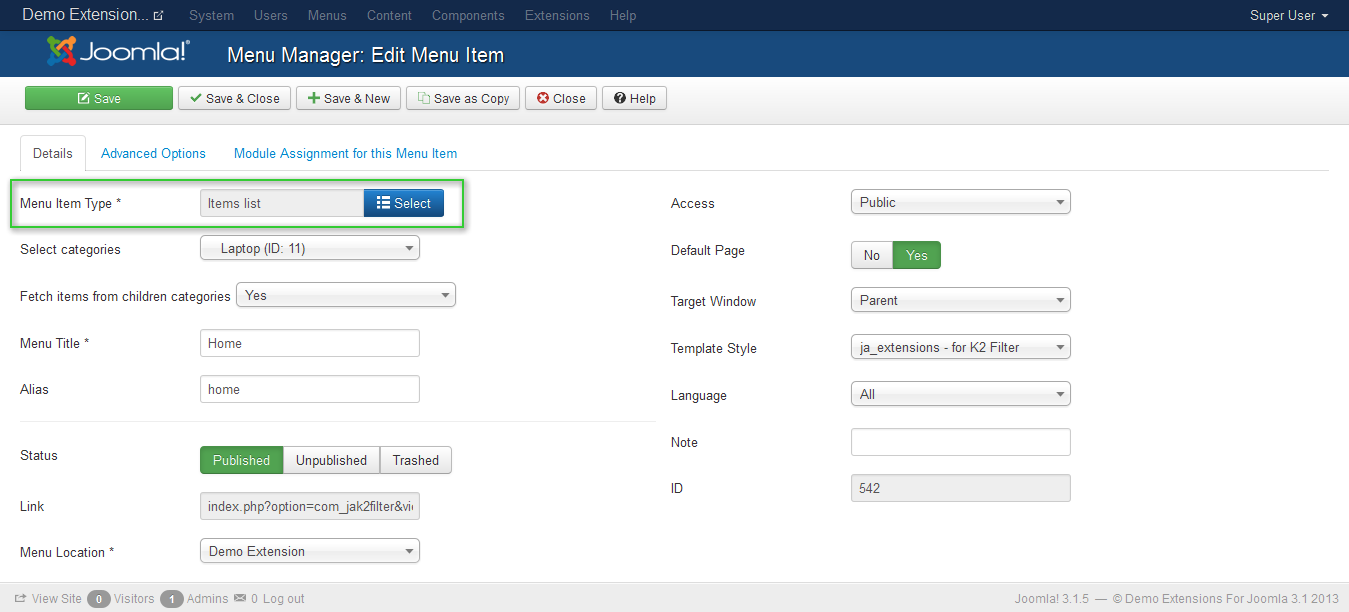1349x612 pixels.
Task: Set Default Page to No
Action: point(871,255)
